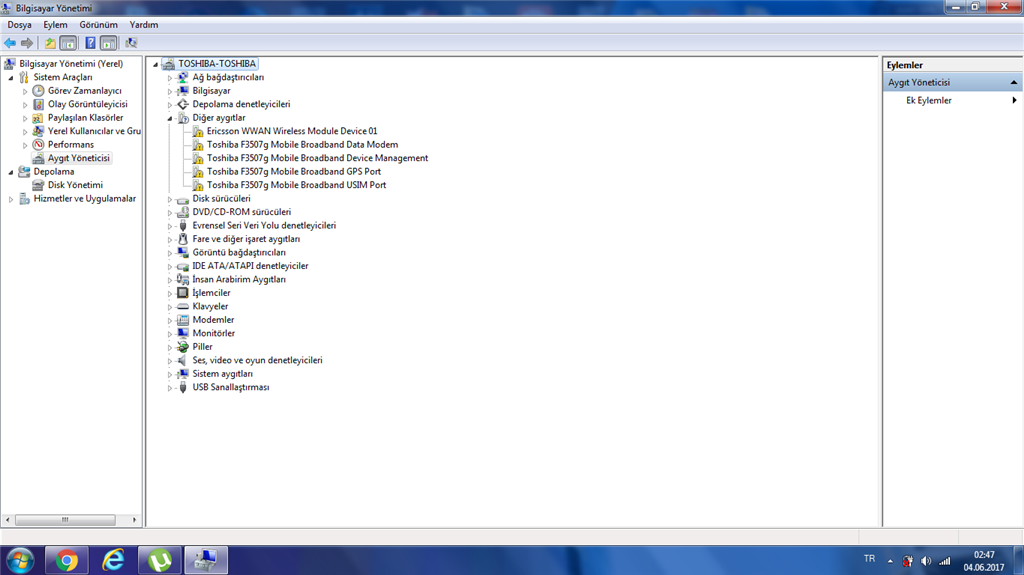This screenshot has height=575, width=1024.
Task: Expand the Modemler category
Action: (x=170, y=320)
